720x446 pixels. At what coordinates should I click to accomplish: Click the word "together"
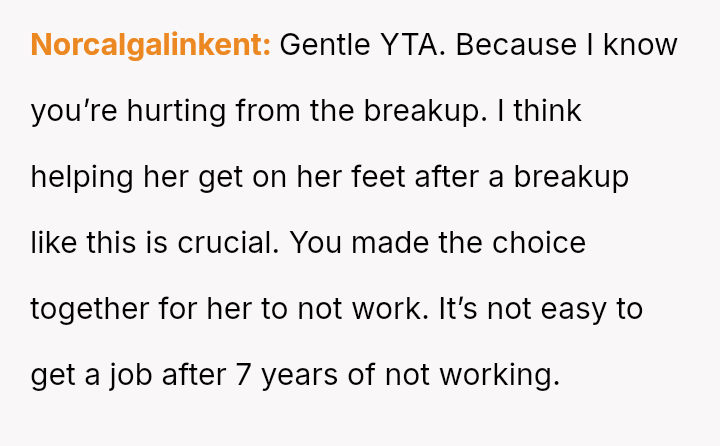(90, 309)
